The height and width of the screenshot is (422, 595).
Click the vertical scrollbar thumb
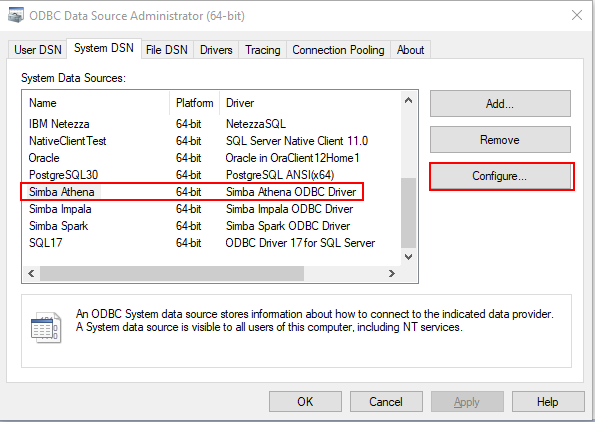click(409, 213)
